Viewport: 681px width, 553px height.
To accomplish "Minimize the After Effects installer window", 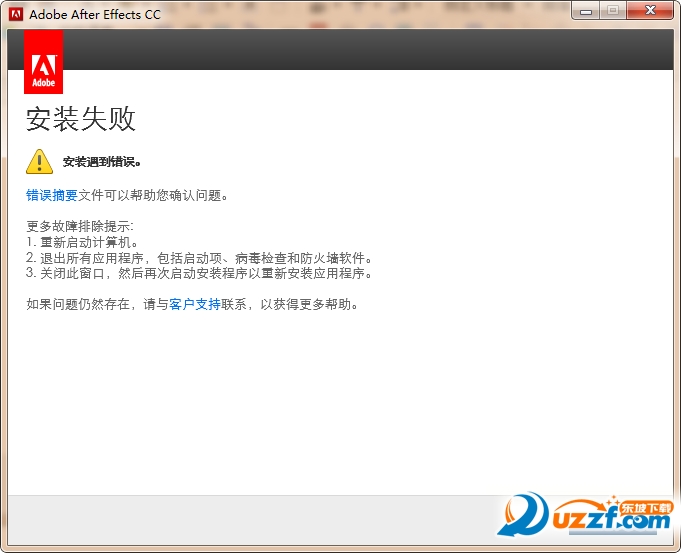I will click(586, 10).
